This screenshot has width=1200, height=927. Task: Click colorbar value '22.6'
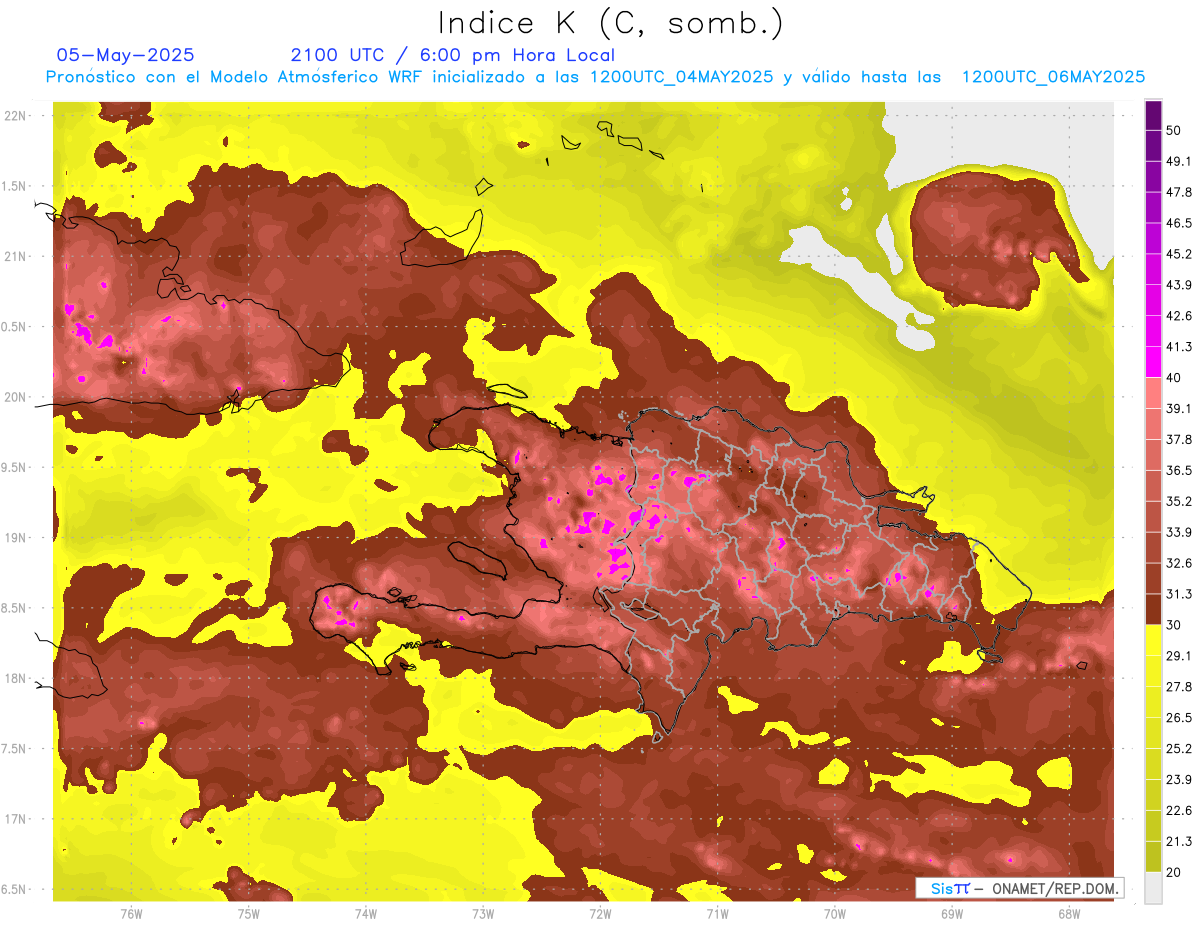[1179, 810]
